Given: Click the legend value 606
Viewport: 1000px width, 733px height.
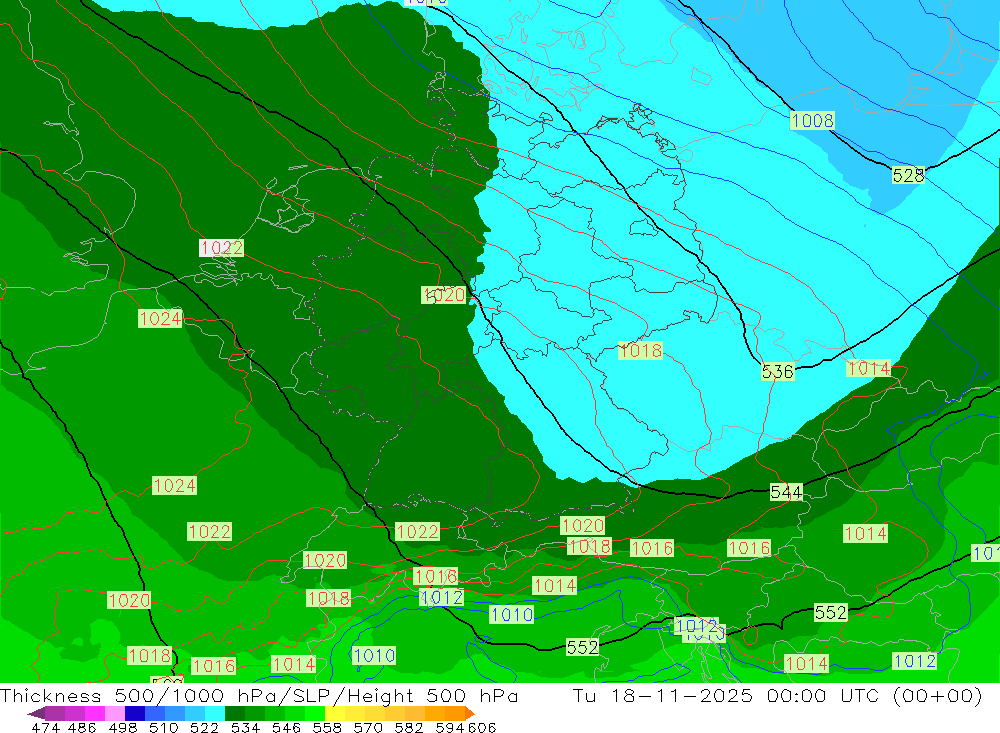Looking at the screenshot, I should (480, 727).
